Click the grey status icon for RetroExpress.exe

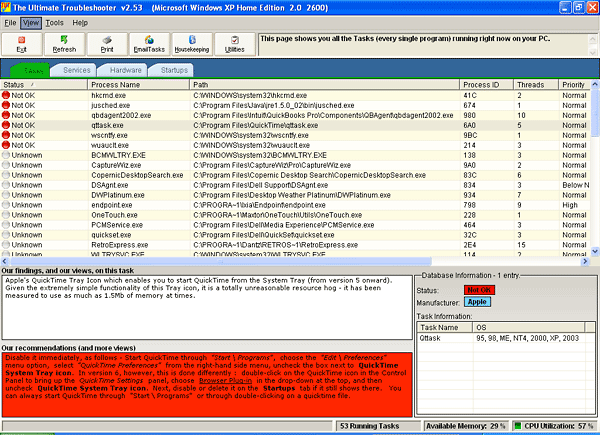coord(6,244)
